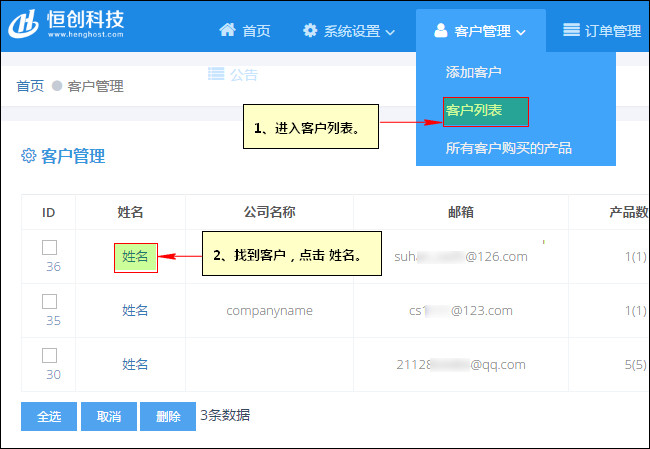This screenshot has height=449, width=650.
Task: Click the list icon for 订单管理
Action: (x=571, y=30)
